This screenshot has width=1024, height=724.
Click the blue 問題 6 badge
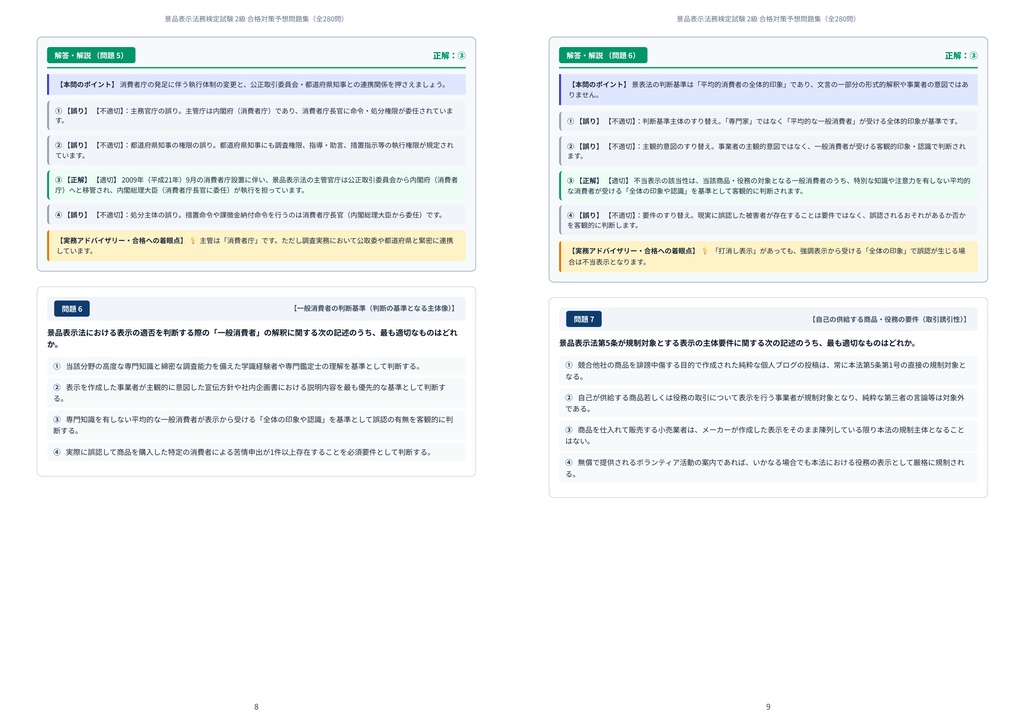point(72,309)
